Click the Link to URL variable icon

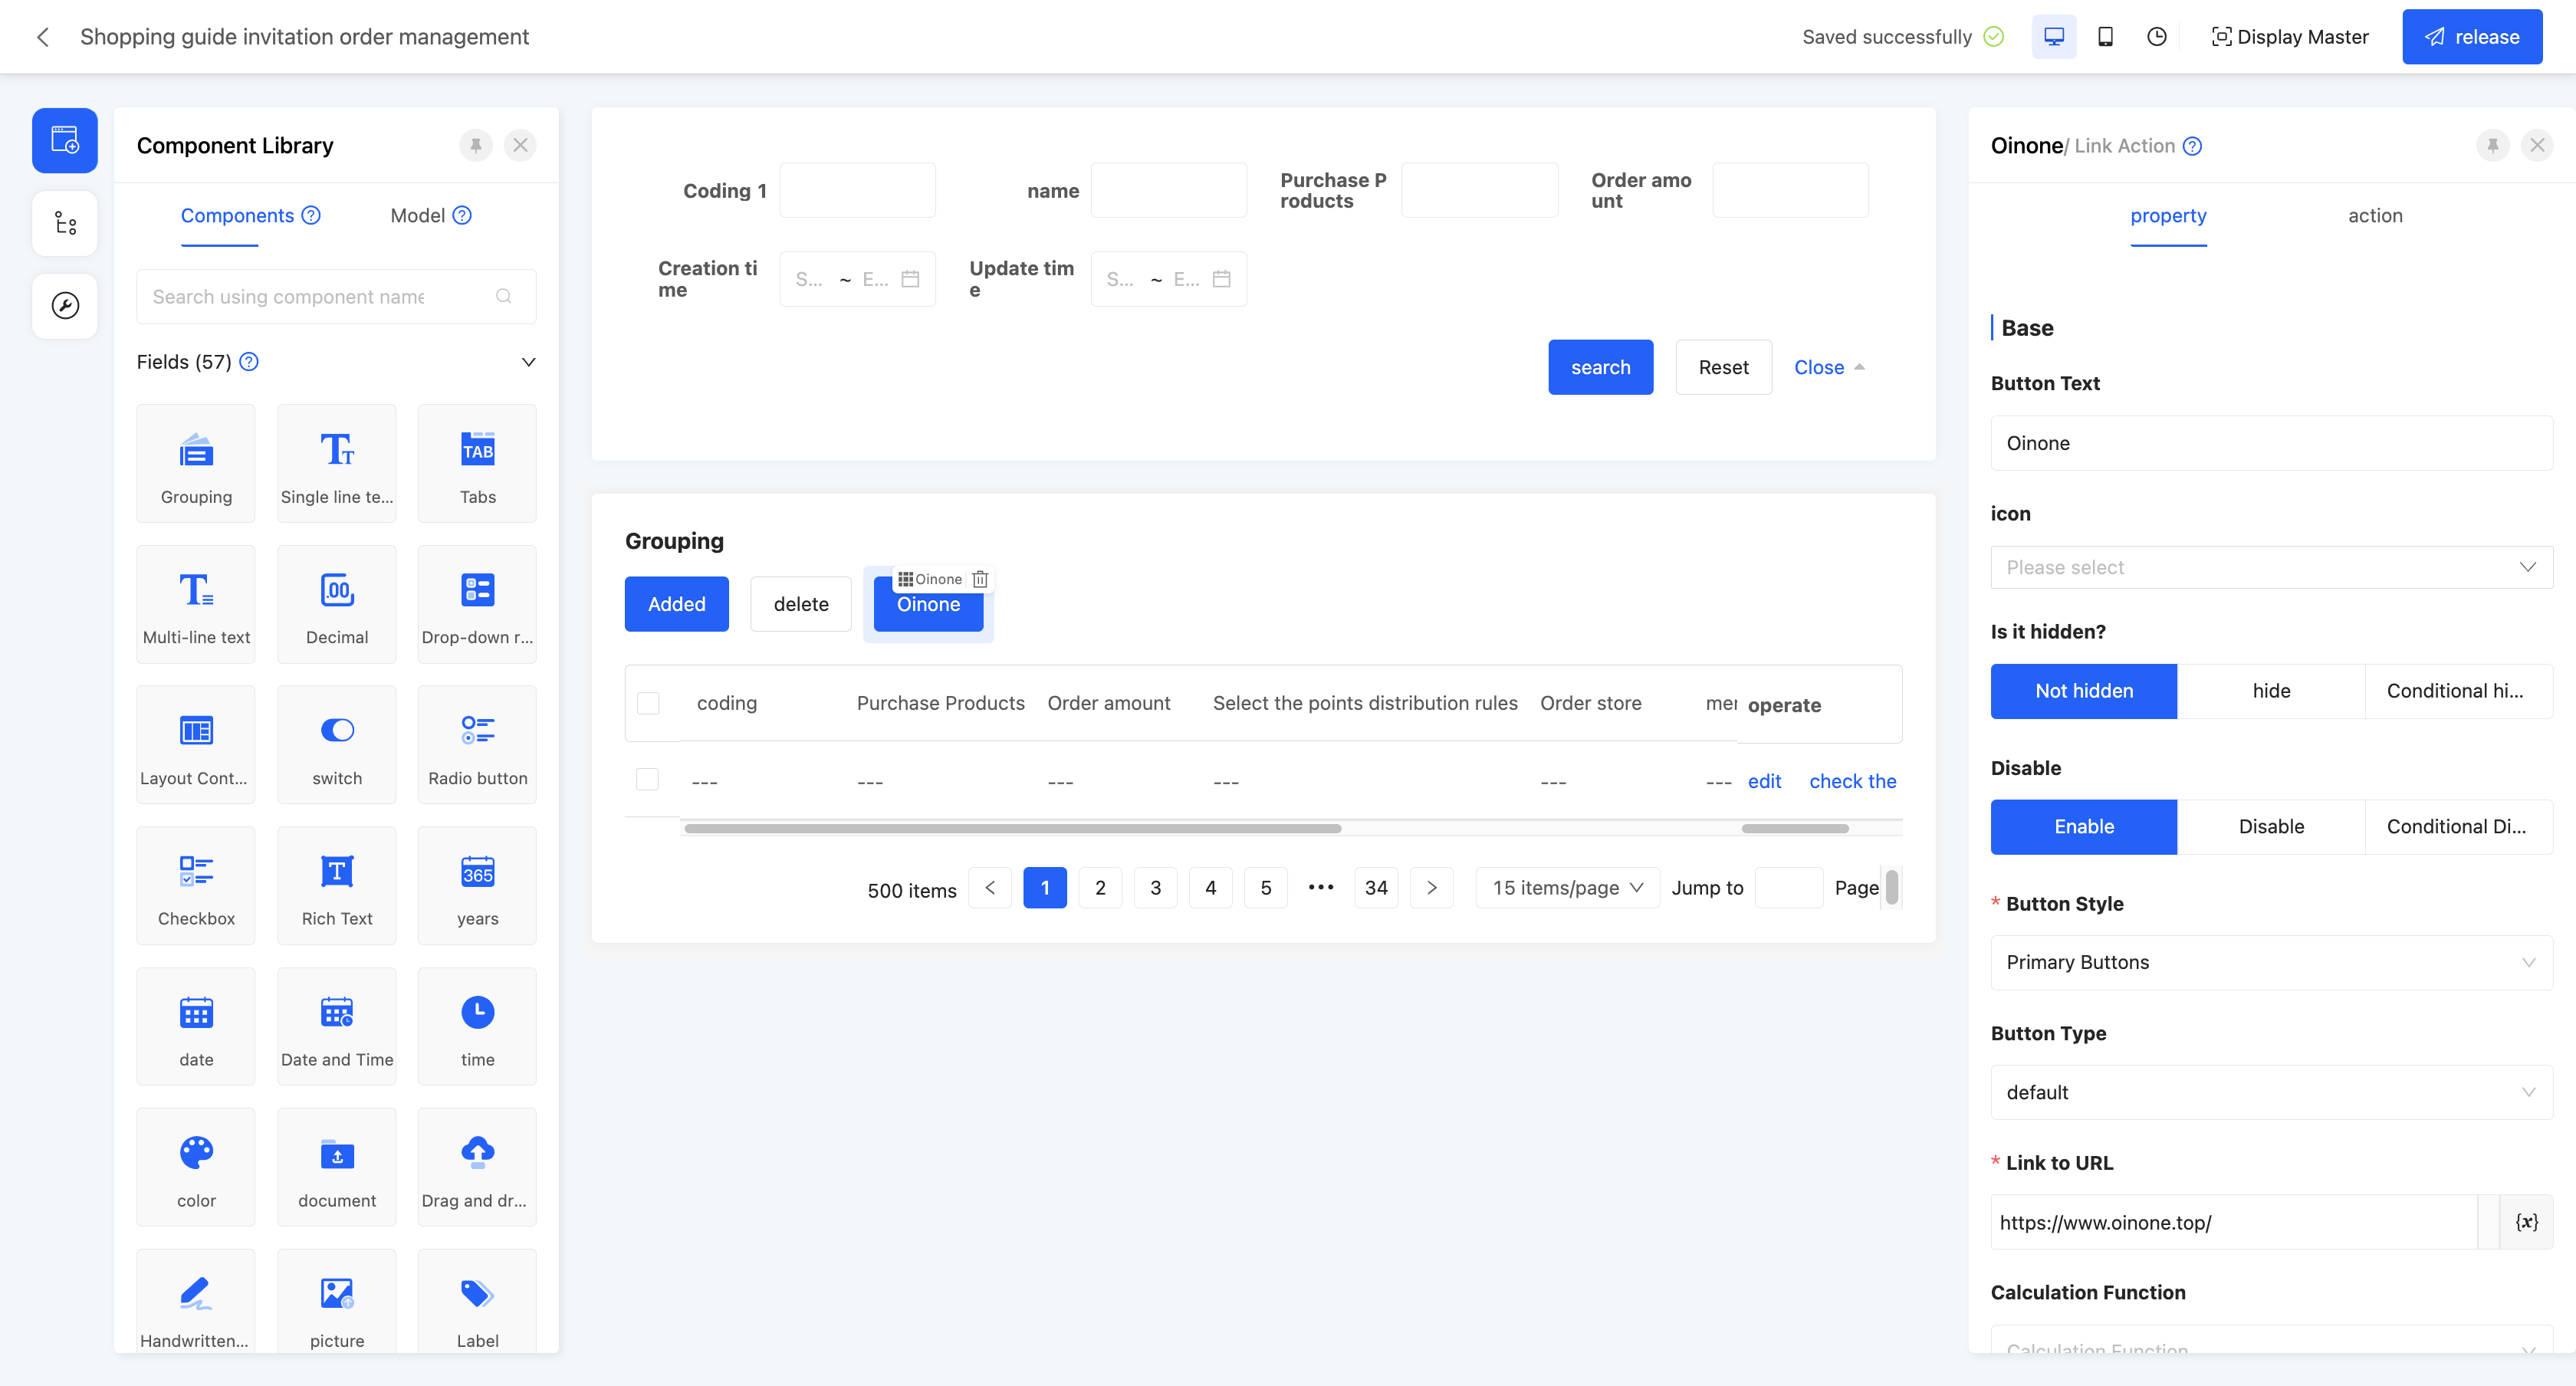(x=2526, y=1222)
